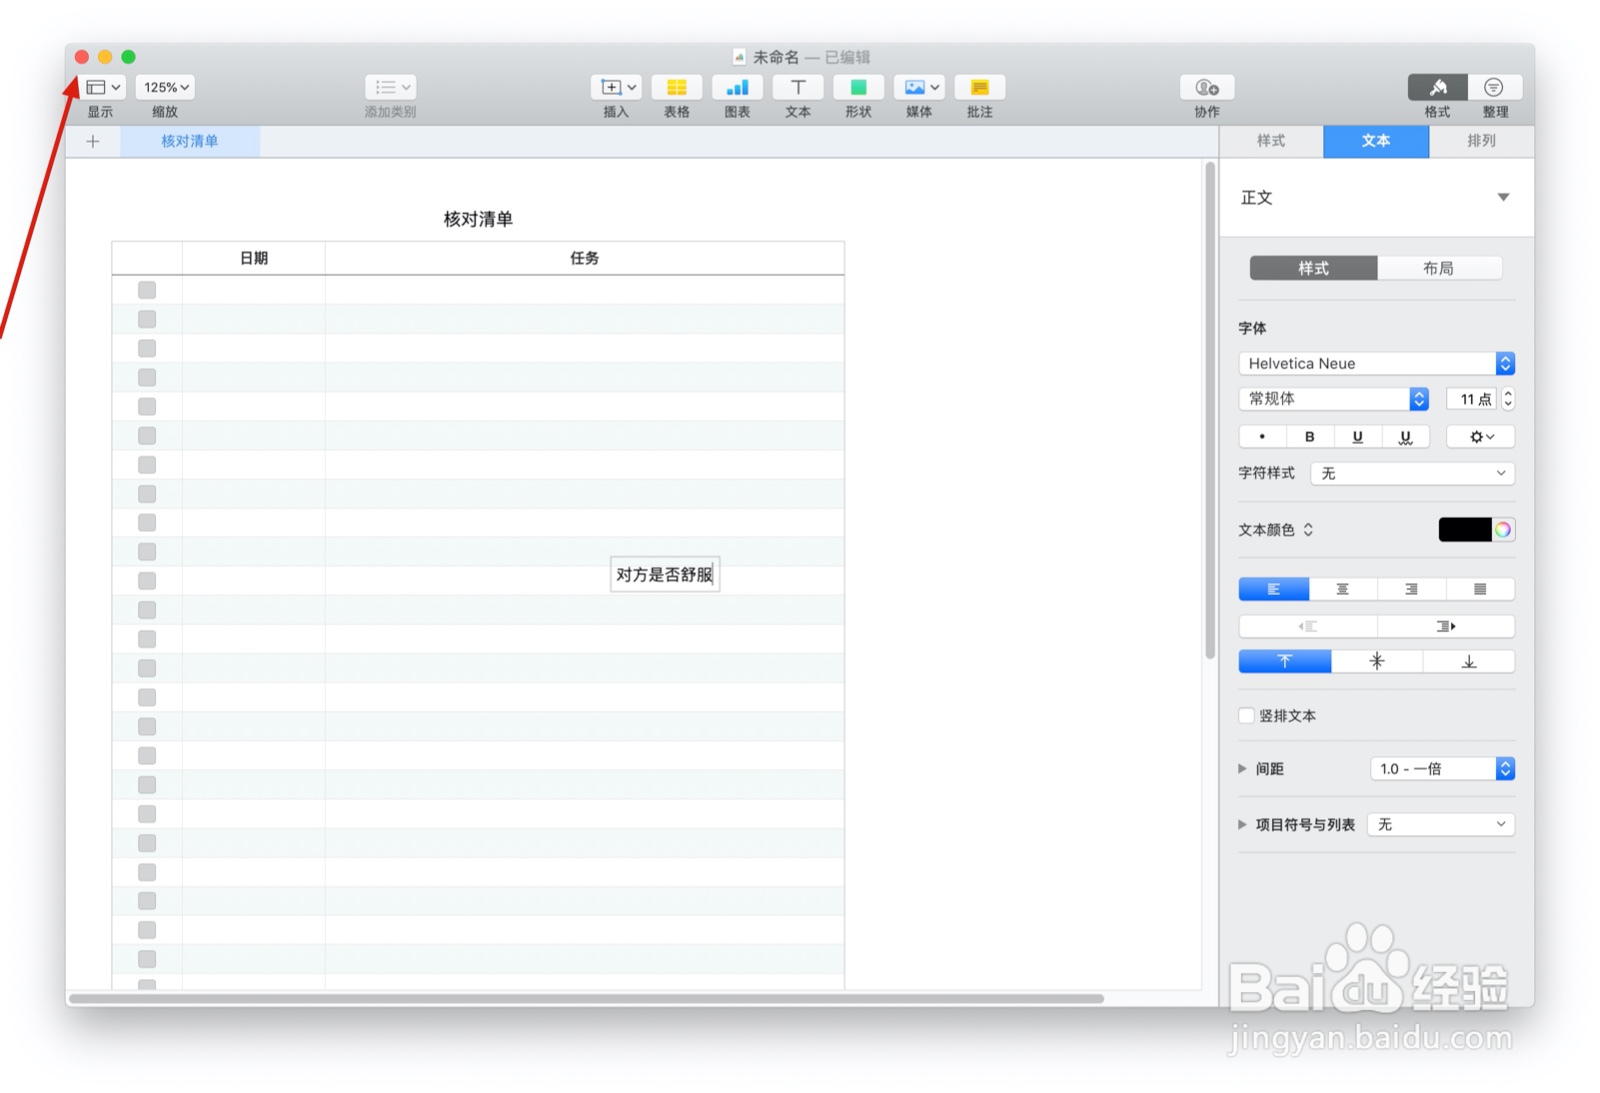This screenshot has height=1093, width=1600.
Task: Open the character style (字符样式) dropdown
Action: [1411, 473]
